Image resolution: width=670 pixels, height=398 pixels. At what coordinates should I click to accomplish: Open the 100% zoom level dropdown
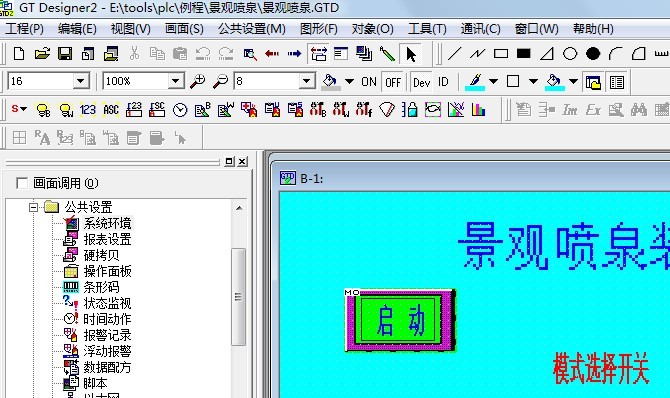pos(175,81)
